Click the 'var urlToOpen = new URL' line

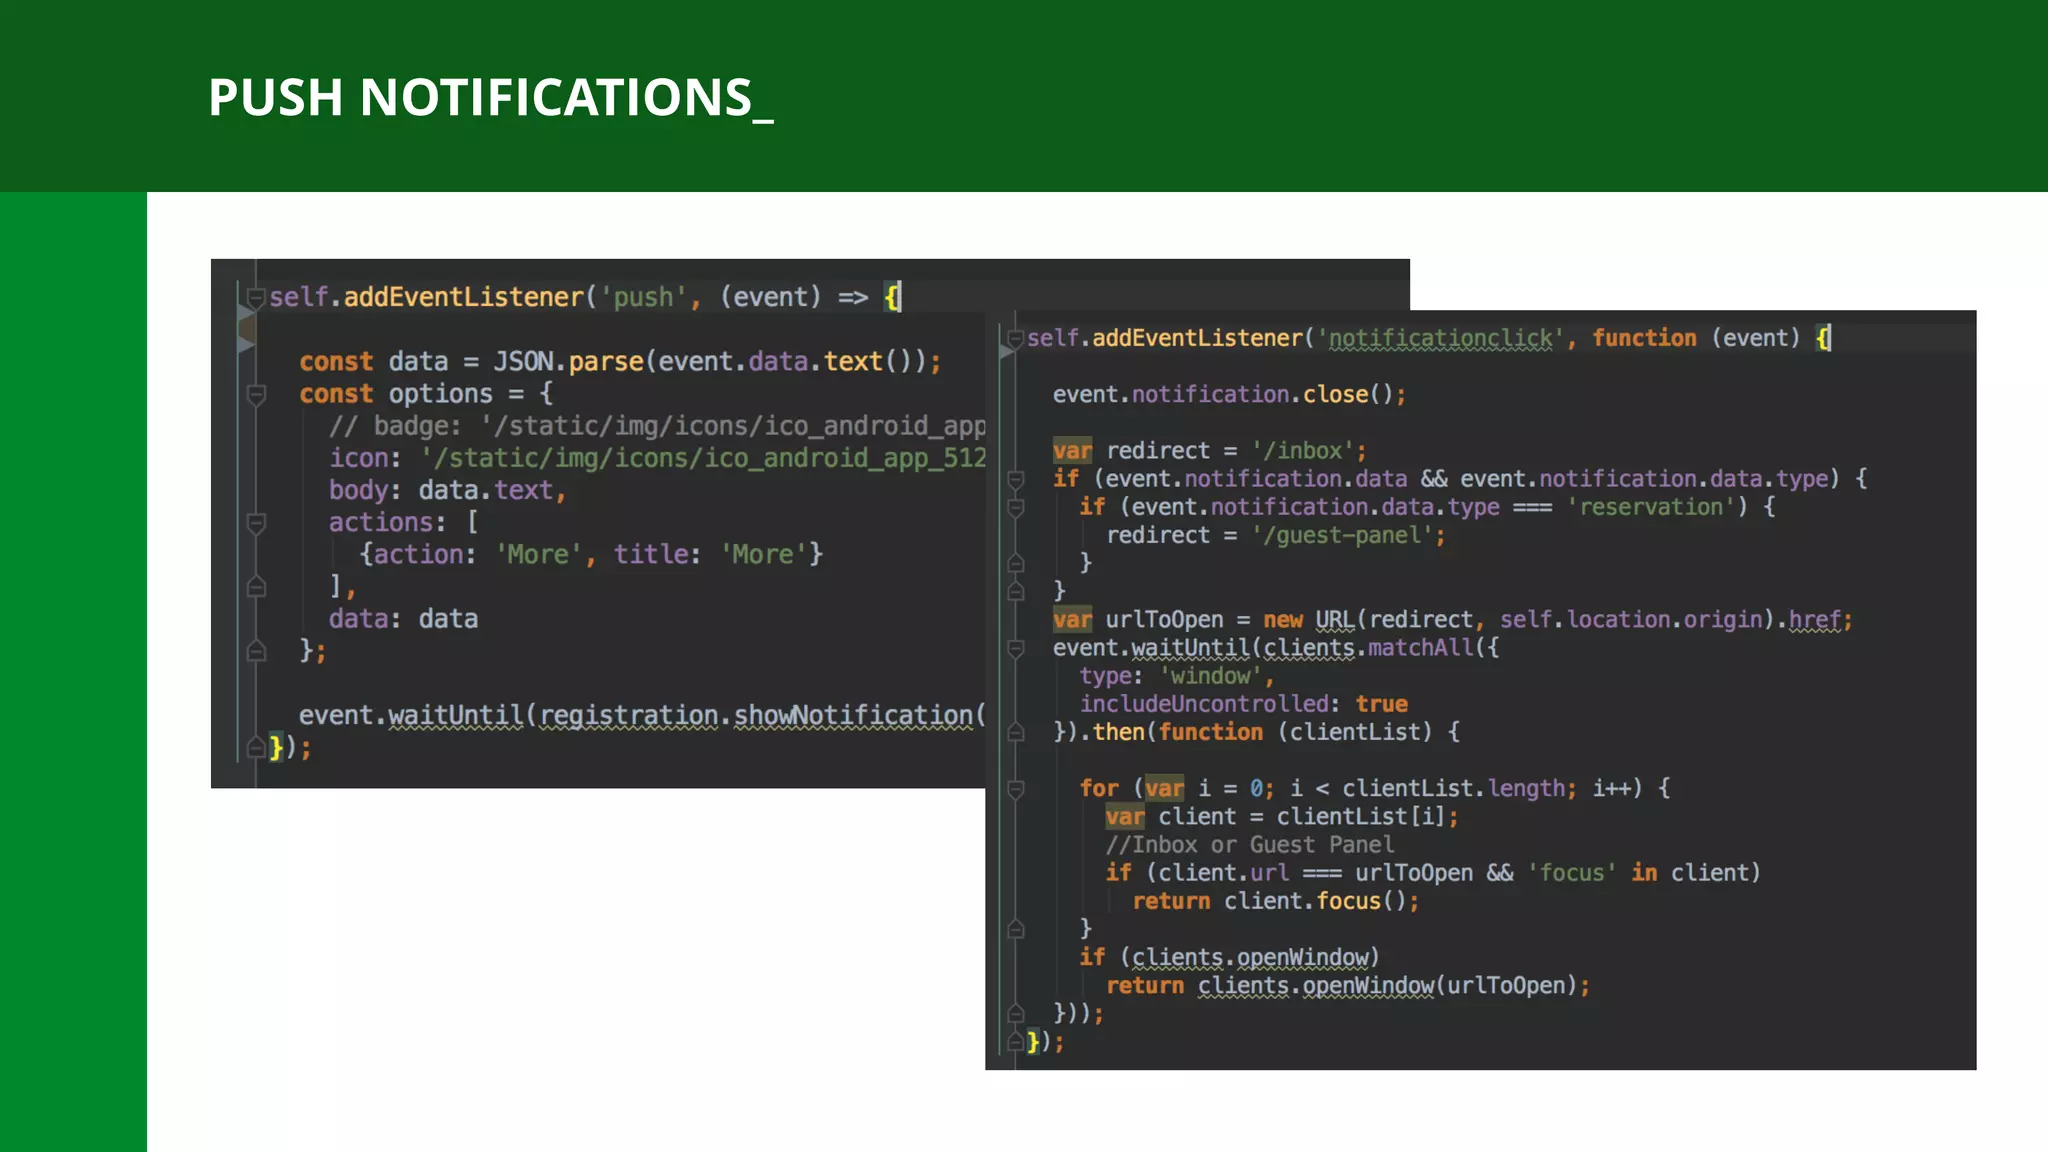pos(1452,620)
